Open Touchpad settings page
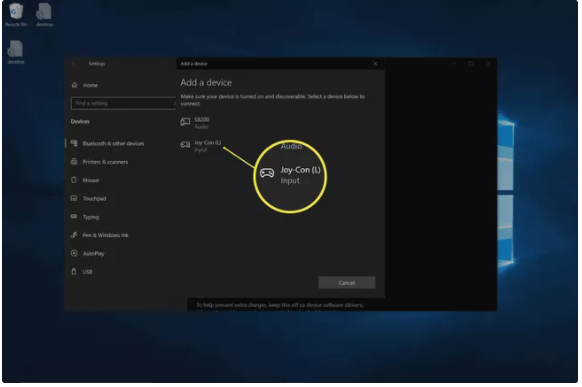Viewport: 582px width, 387px height. 94,199
